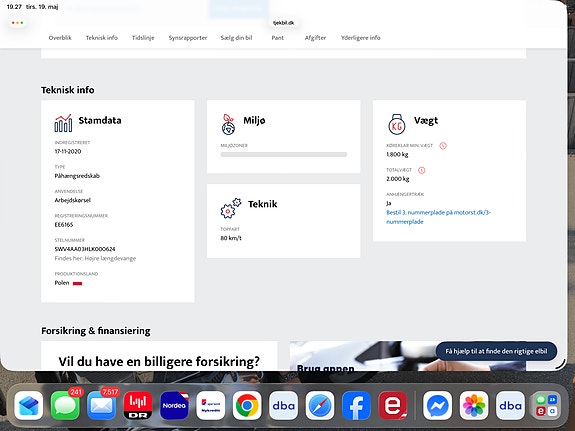575x431 pixels.
Task: Open the Photos app
Action: 474,405
